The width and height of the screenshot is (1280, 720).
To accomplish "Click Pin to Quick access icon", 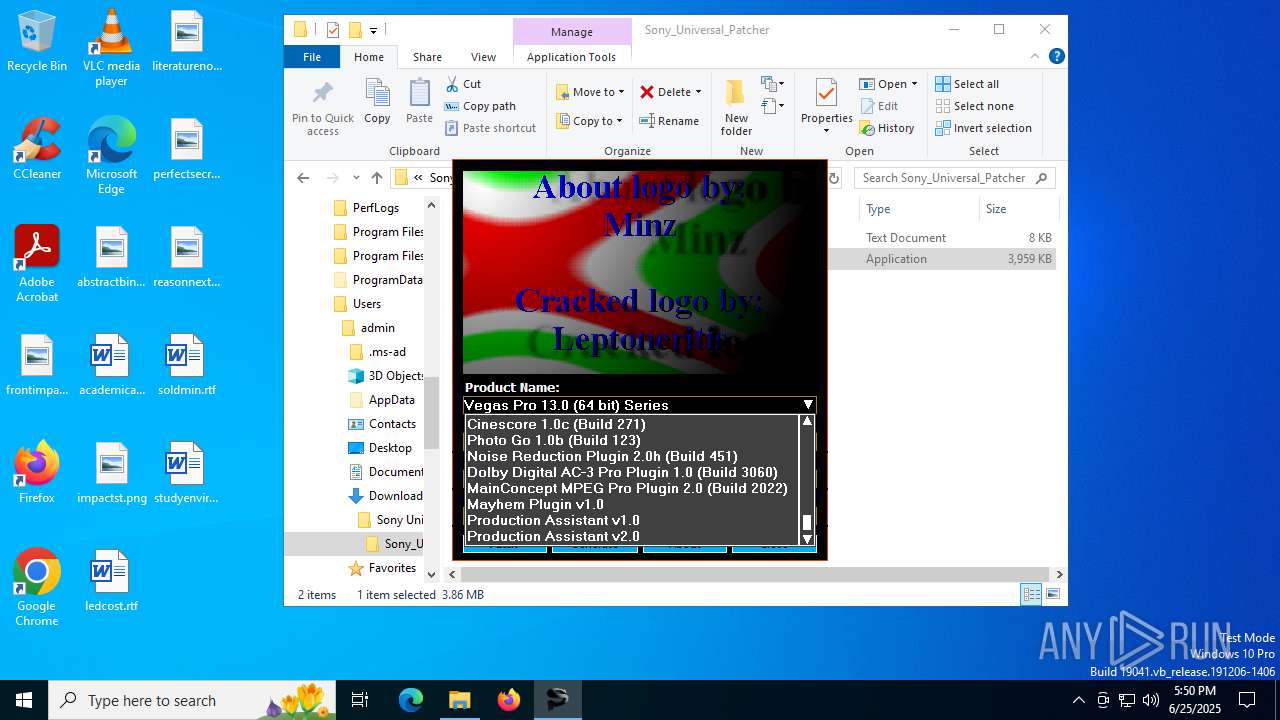I will click(322, 108).
